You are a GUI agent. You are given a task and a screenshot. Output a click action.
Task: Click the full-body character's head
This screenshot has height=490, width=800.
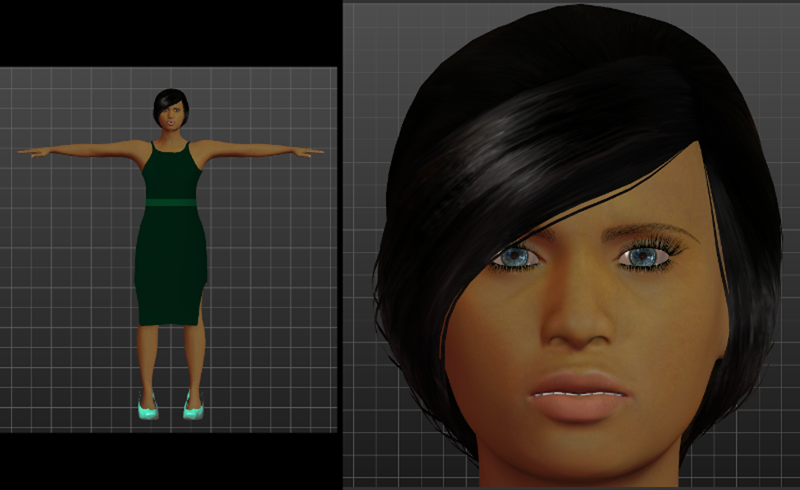pos(171,109)
